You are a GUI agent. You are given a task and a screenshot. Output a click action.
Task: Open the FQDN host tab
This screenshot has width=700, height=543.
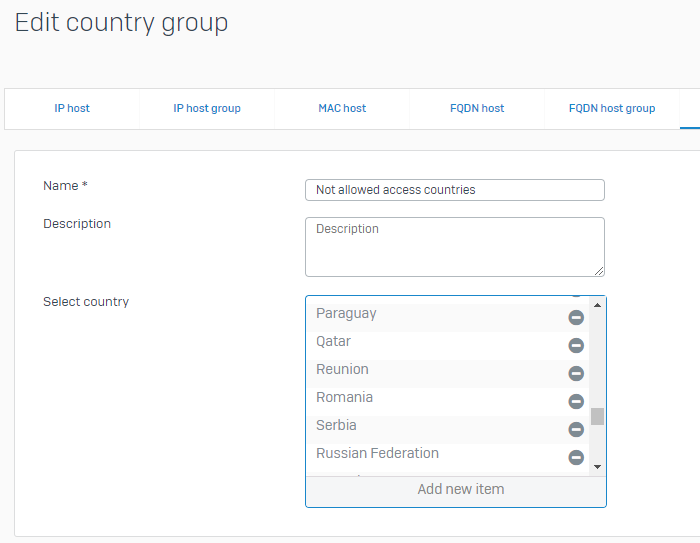(477, 109)
